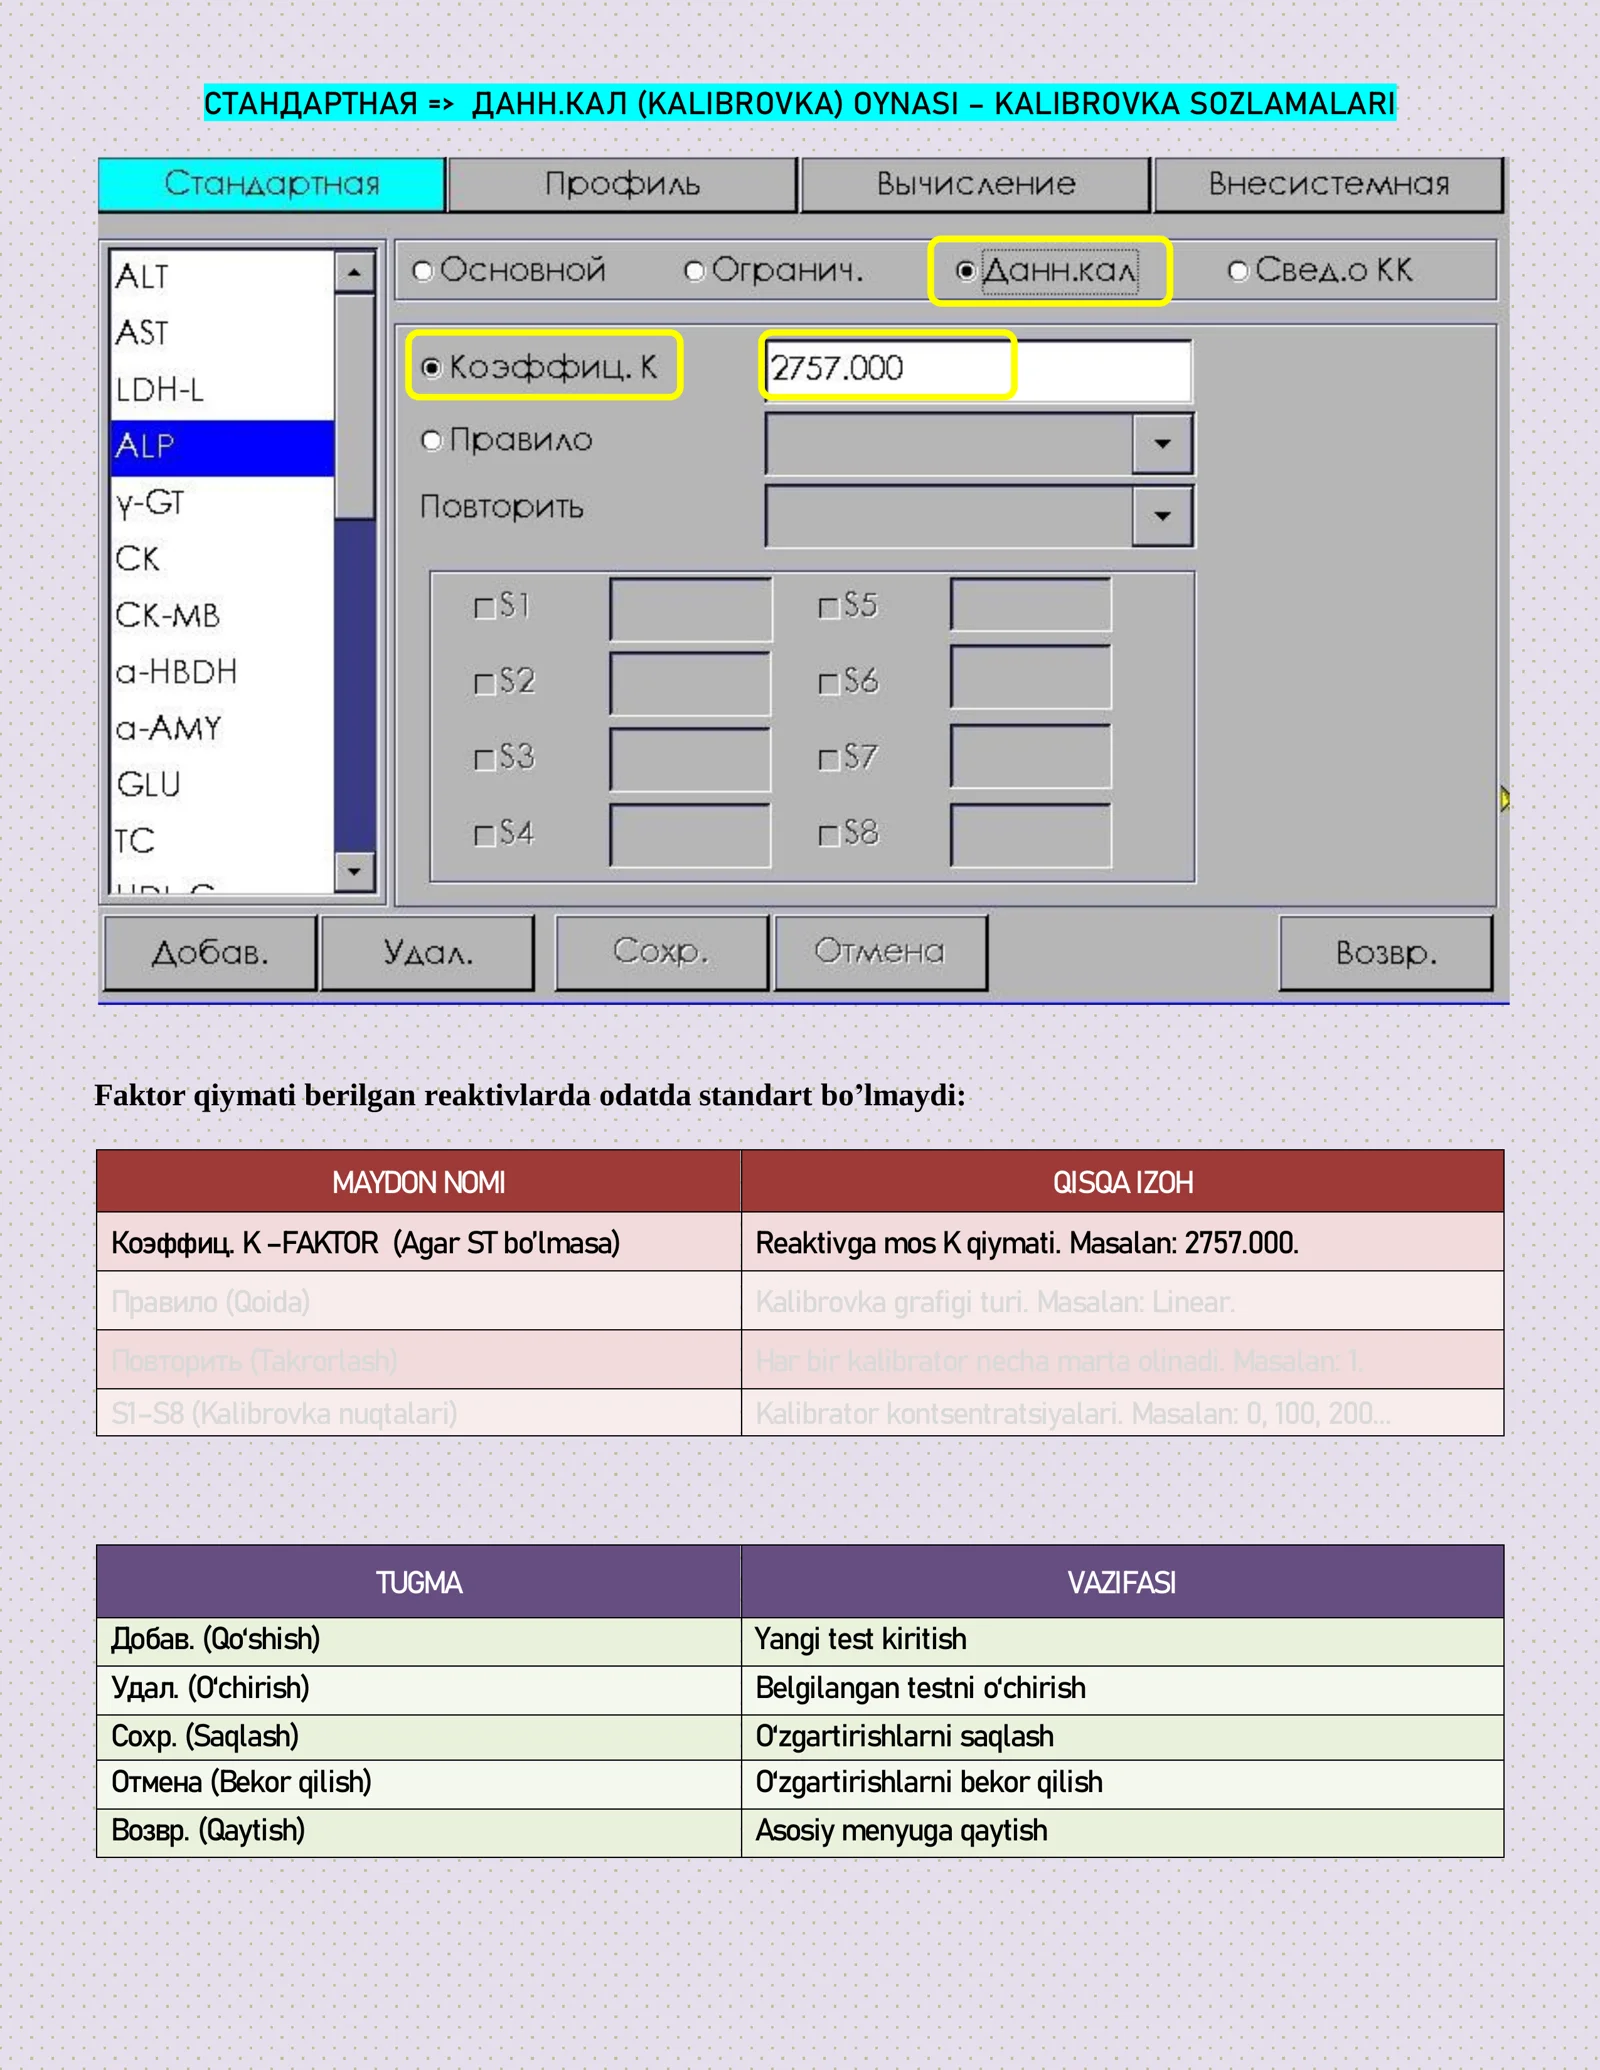Open the Вычисление tab
Screen dimensions: 1600x2070
point(975,185)
